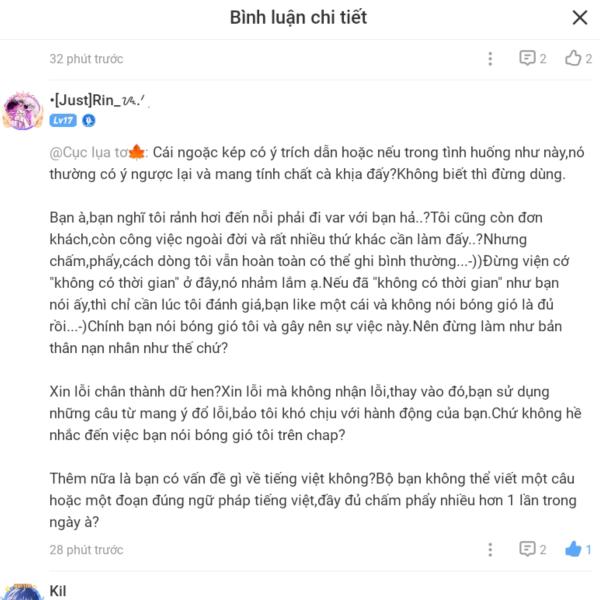
Task: Tap the maple leaf emoji in mention
Action: point(137,152)
